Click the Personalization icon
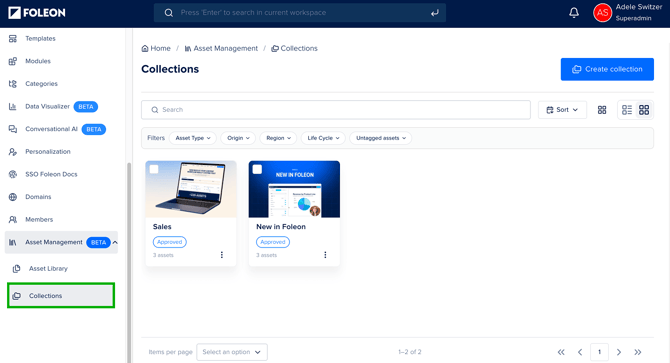This screenshot has width=670, height=363. click(13, 152)
